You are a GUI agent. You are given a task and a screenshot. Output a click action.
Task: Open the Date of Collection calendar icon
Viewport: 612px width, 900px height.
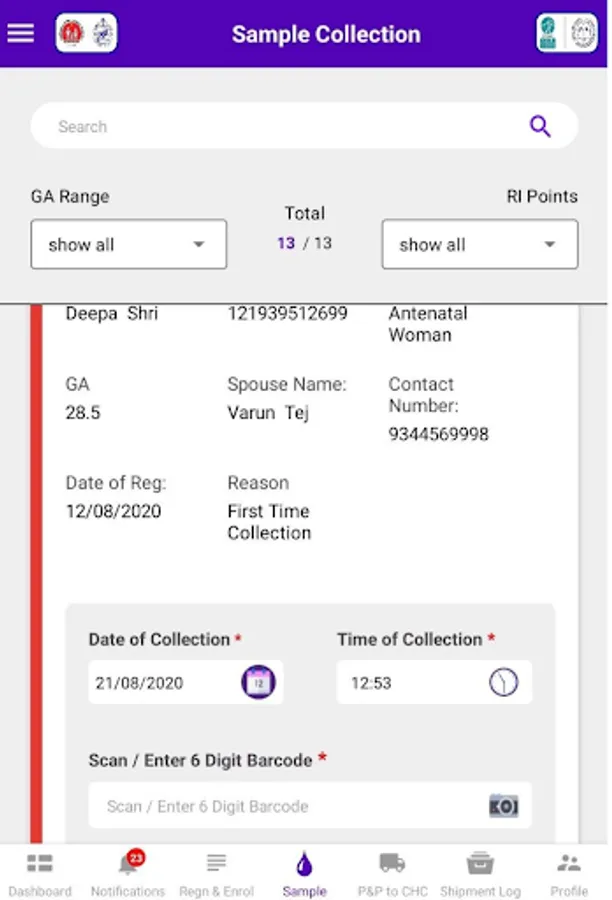point(258,683)
